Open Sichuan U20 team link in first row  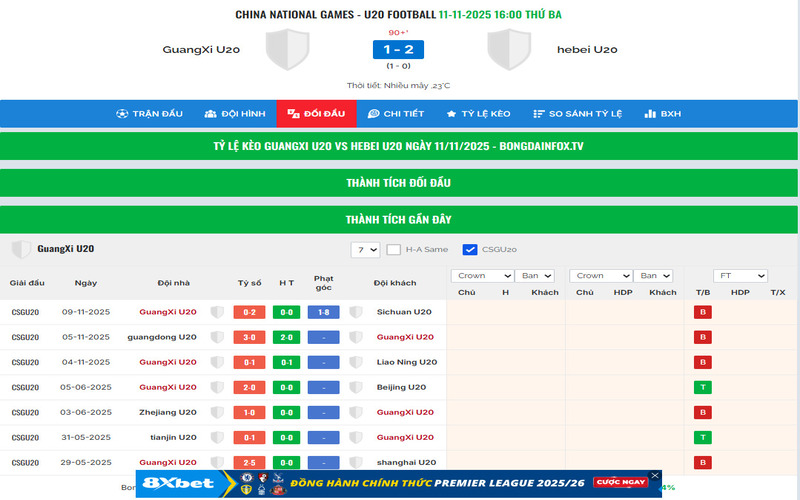404,312
